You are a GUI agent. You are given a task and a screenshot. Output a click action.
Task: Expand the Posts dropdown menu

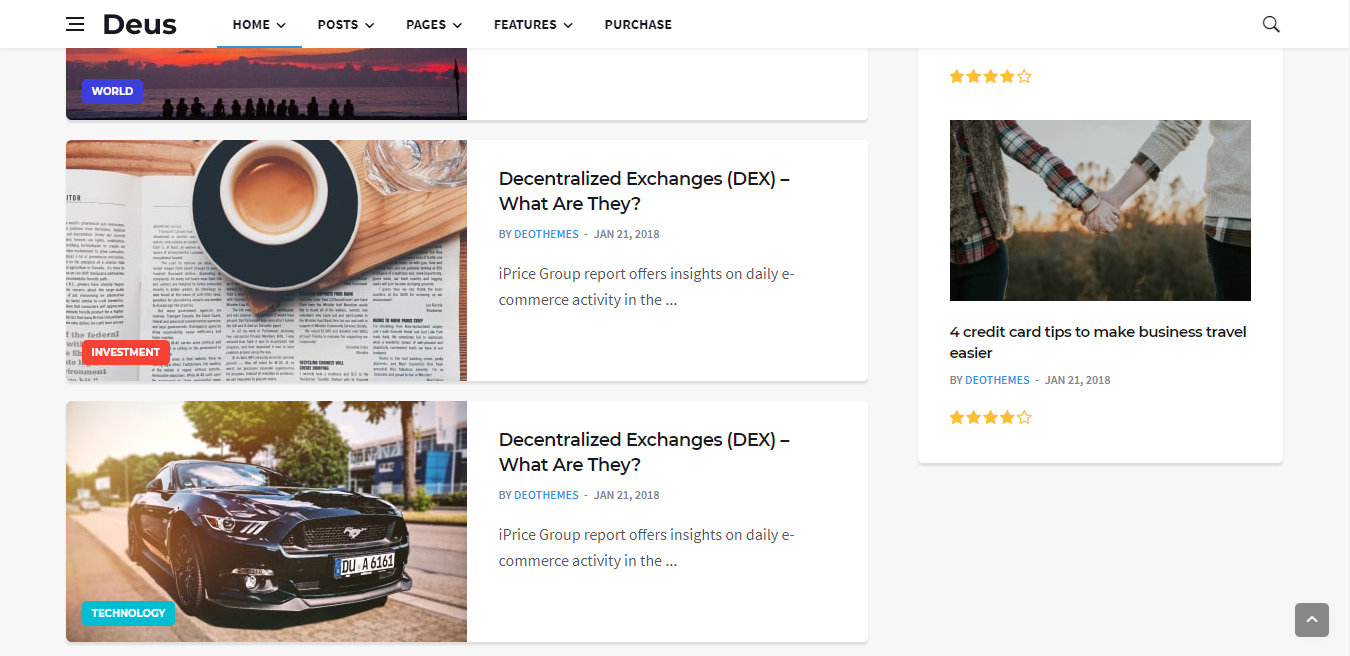click(x=345, y=24)
